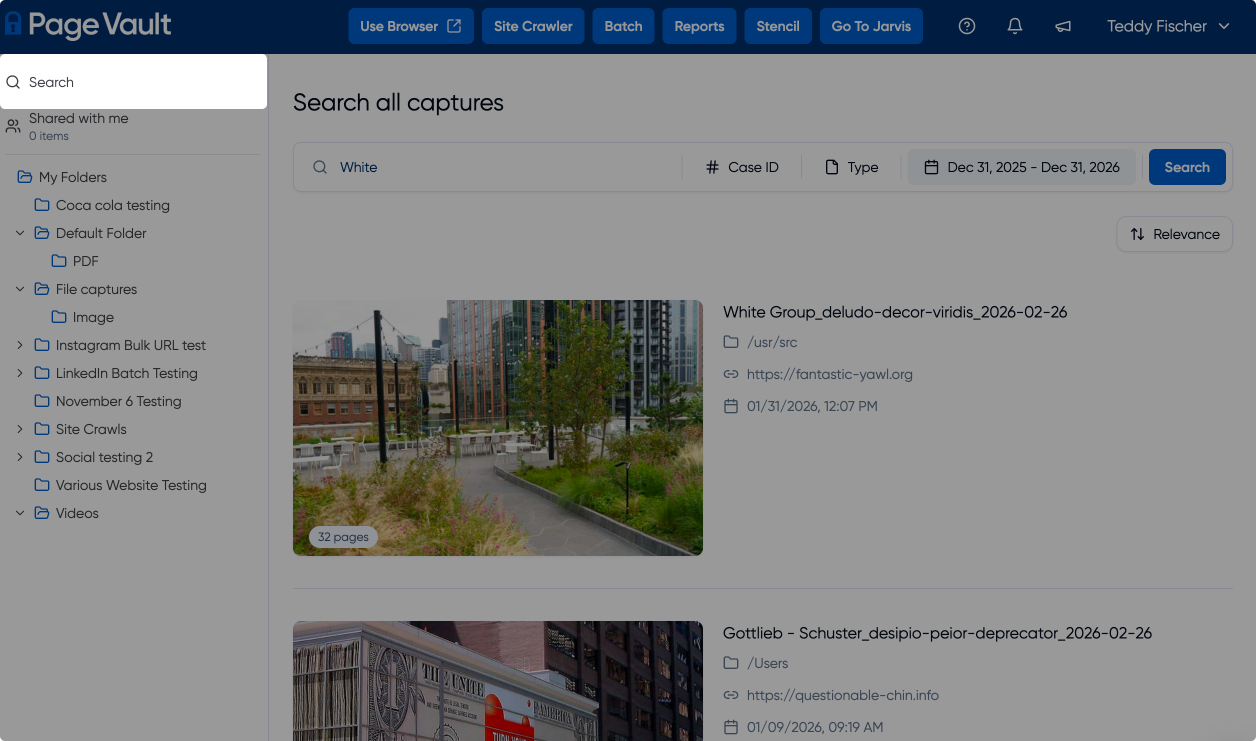Open the Type filter dropdown

[851, 167]
